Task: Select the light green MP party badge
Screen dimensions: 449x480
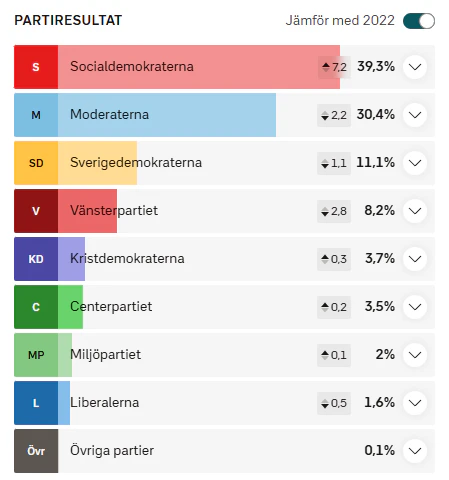Action: [x=36, y=355]
